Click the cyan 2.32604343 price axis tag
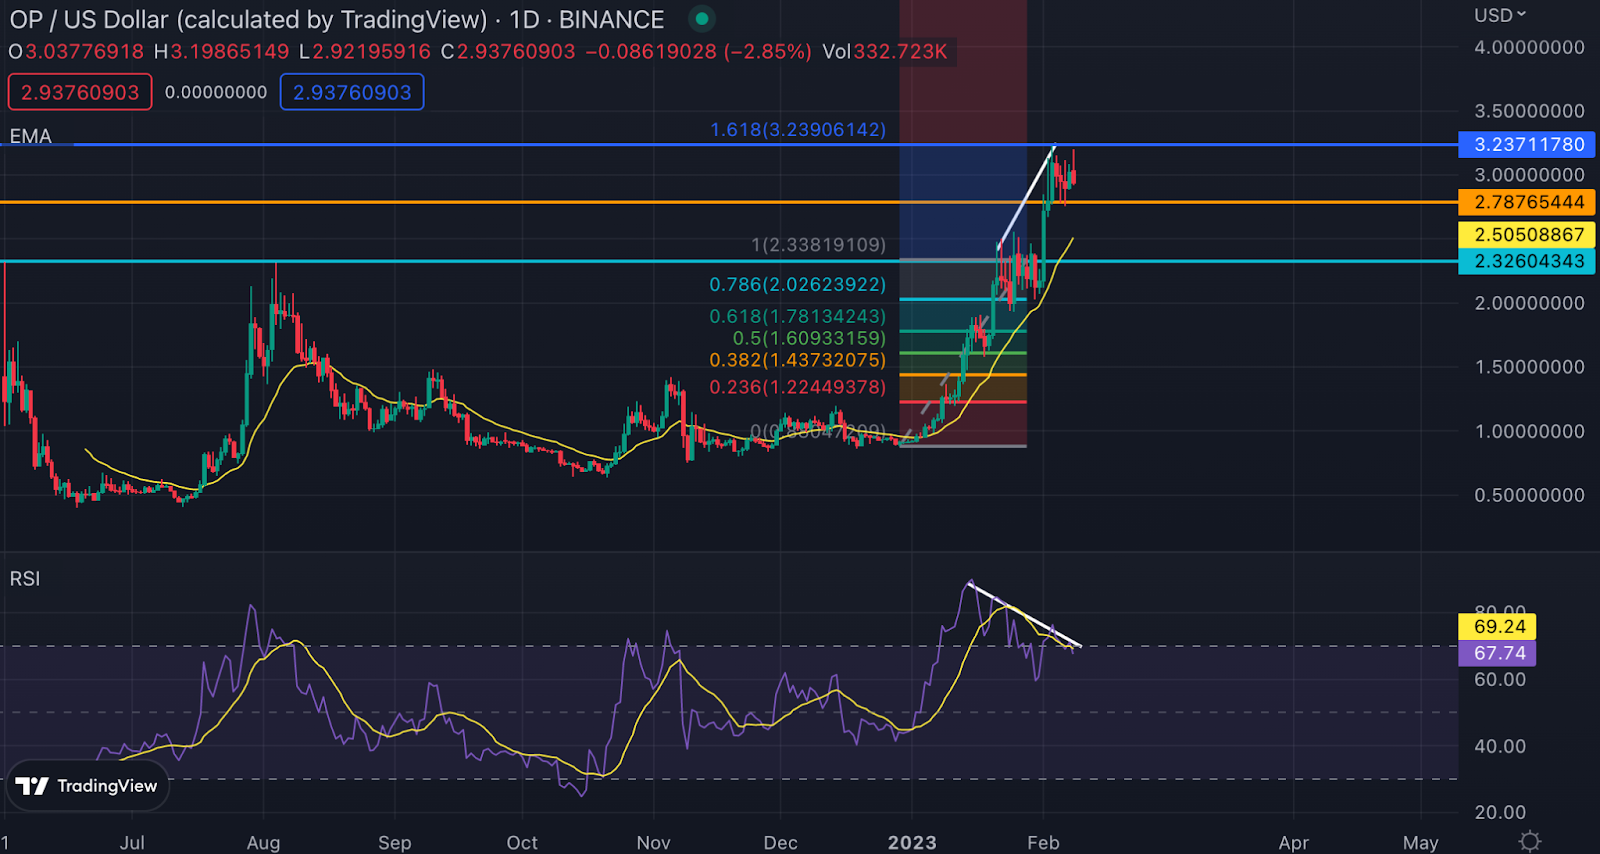The image size is (1600, 854). [1527, 261]
